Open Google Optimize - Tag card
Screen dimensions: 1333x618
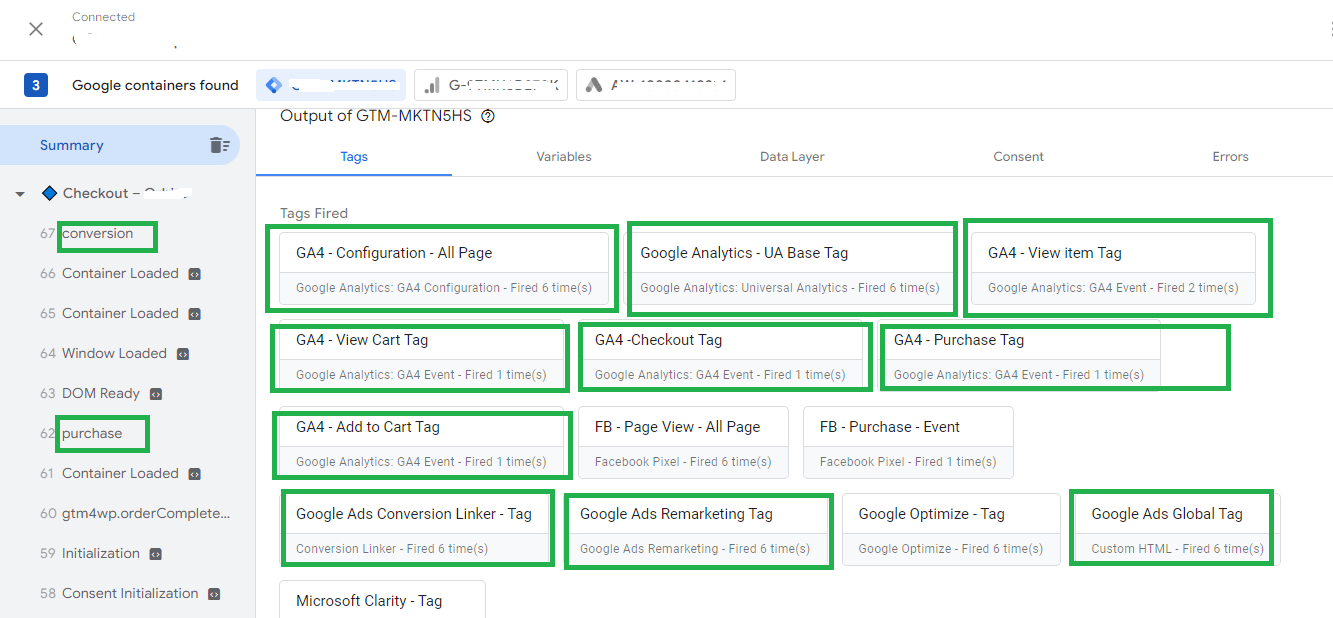[951, 530]
